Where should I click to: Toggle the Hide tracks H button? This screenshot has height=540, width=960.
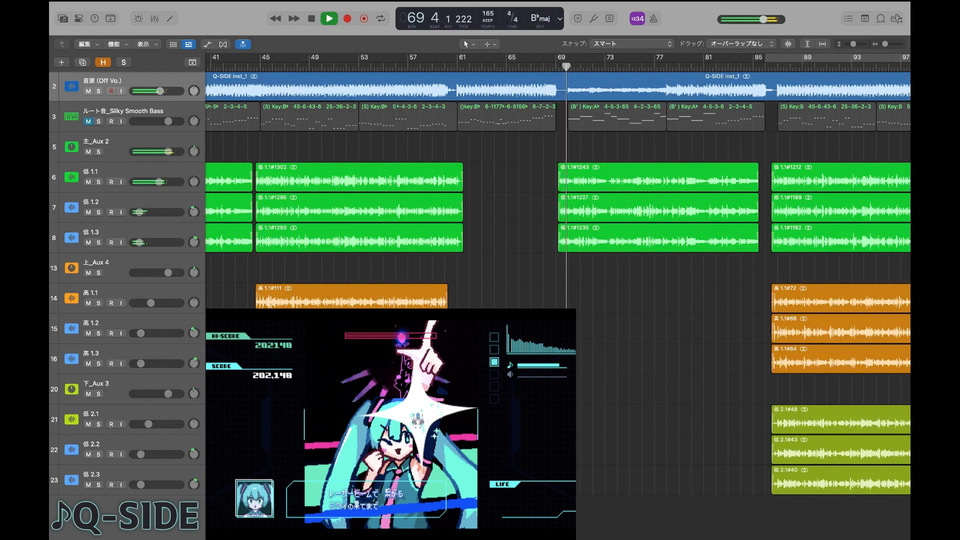(103, 62)
